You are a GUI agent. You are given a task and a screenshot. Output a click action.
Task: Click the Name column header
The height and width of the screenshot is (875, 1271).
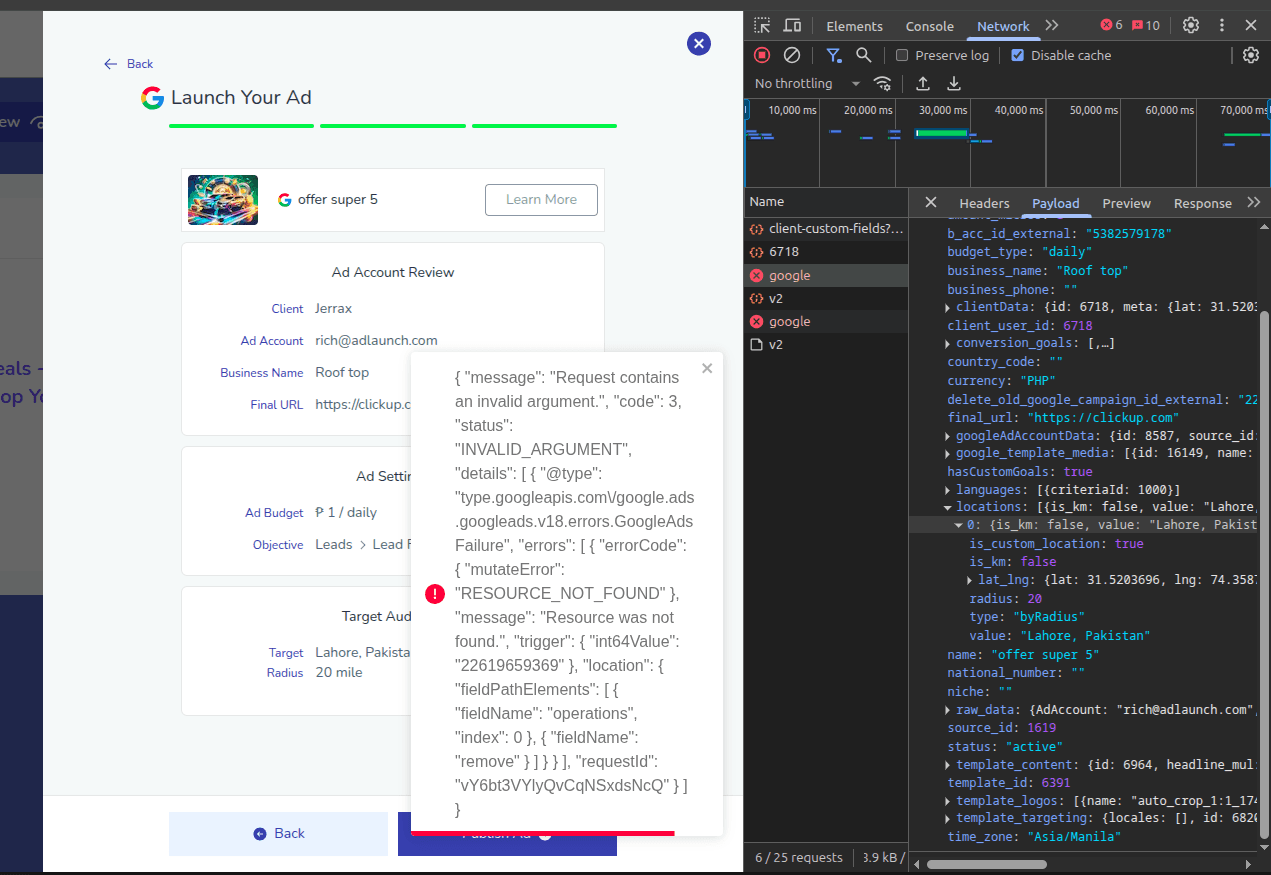coord(826,202)
